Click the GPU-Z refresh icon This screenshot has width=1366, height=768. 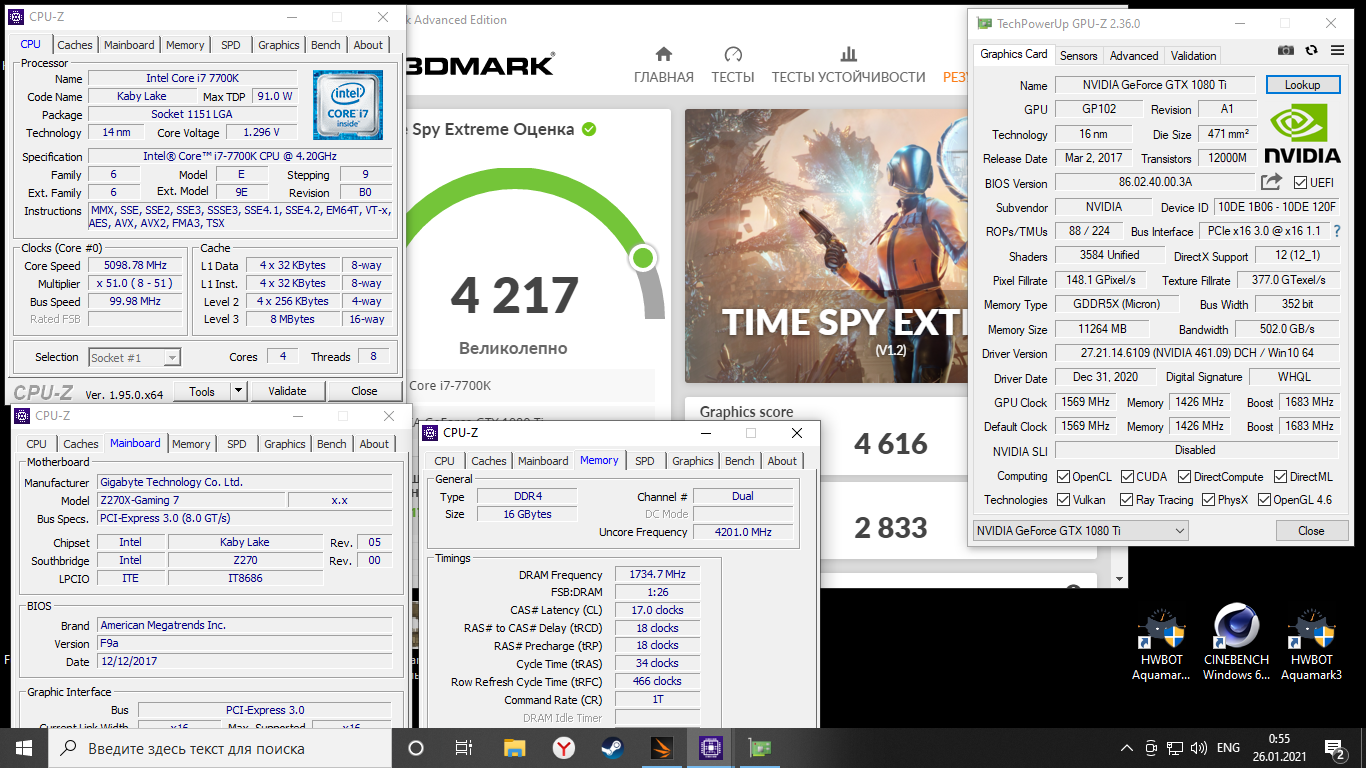(1311, 50)
